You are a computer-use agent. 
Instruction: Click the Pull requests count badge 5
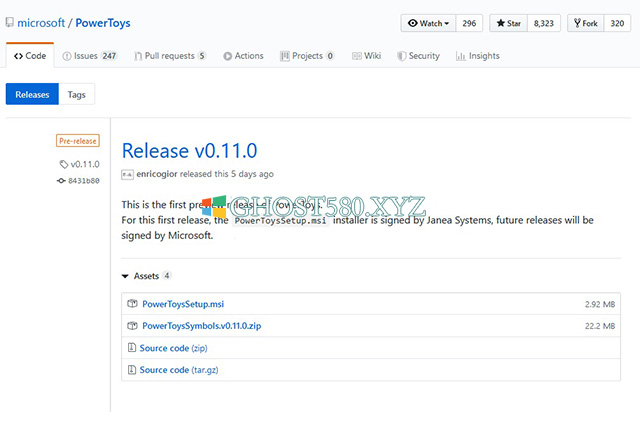pyautogui.click(x=202, y=56)
